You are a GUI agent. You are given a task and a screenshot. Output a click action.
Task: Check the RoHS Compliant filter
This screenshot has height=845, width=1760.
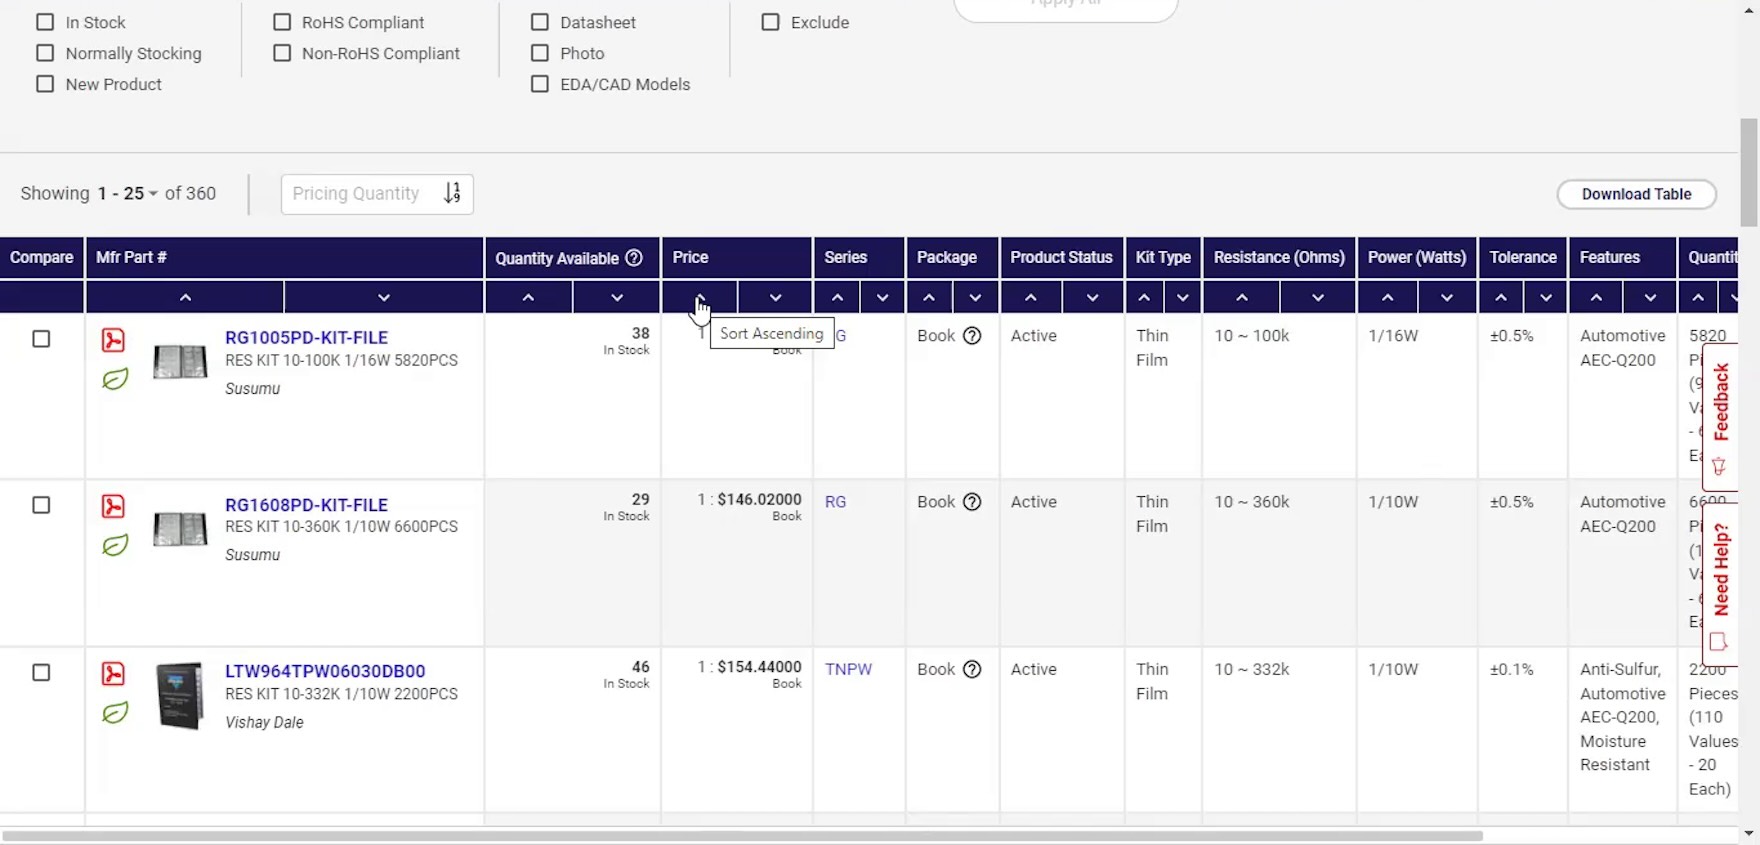click(x=282, y=22)
